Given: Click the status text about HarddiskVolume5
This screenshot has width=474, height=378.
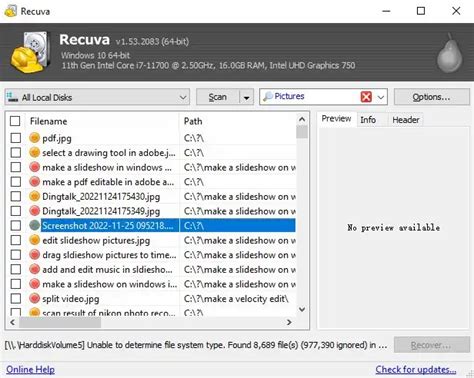Looking at the screenshot, I should tap(196, 345).
